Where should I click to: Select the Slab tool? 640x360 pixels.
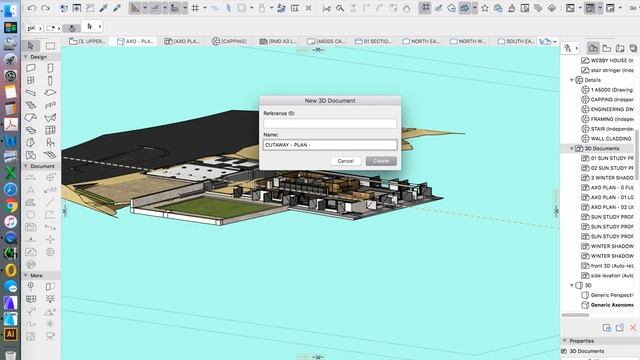click(50, 93)
